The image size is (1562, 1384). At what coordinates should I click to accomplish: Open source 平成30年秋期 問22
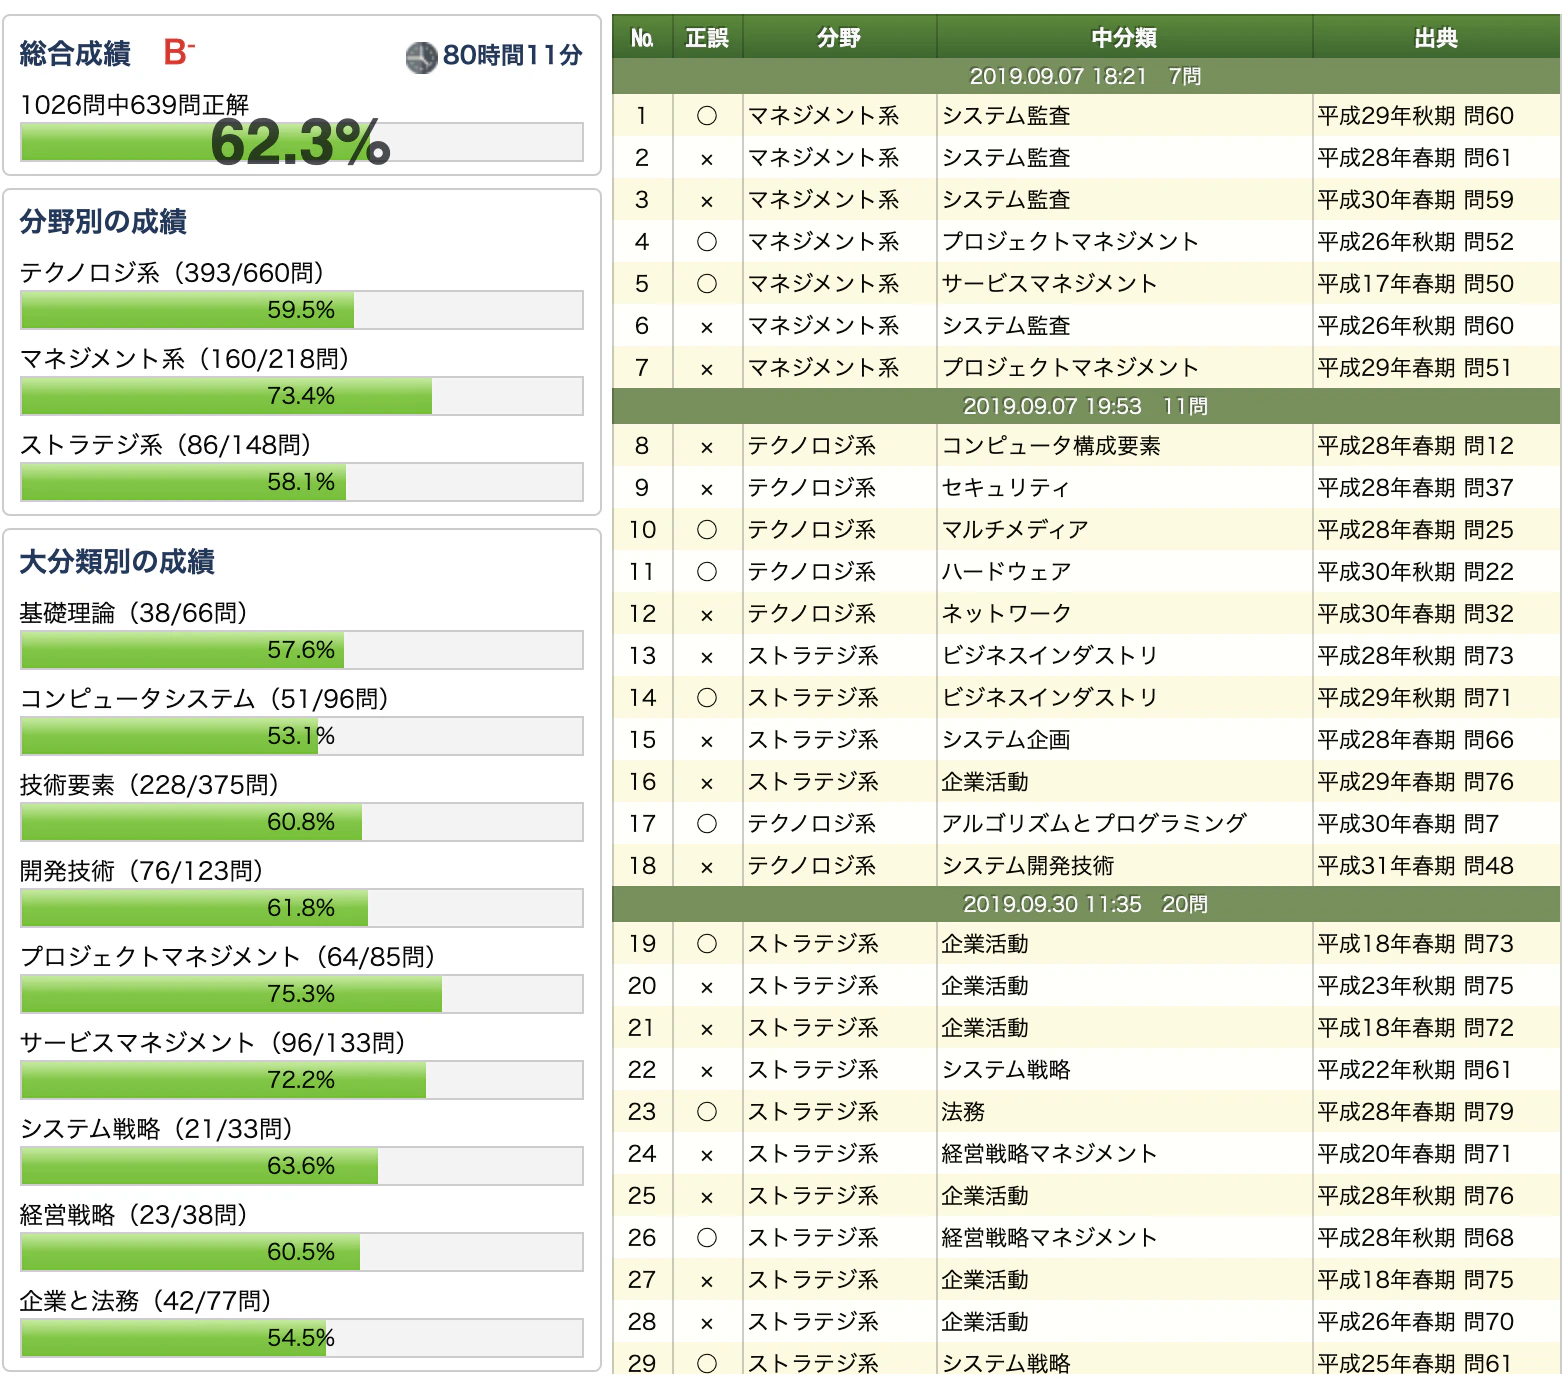[1415, 572]
